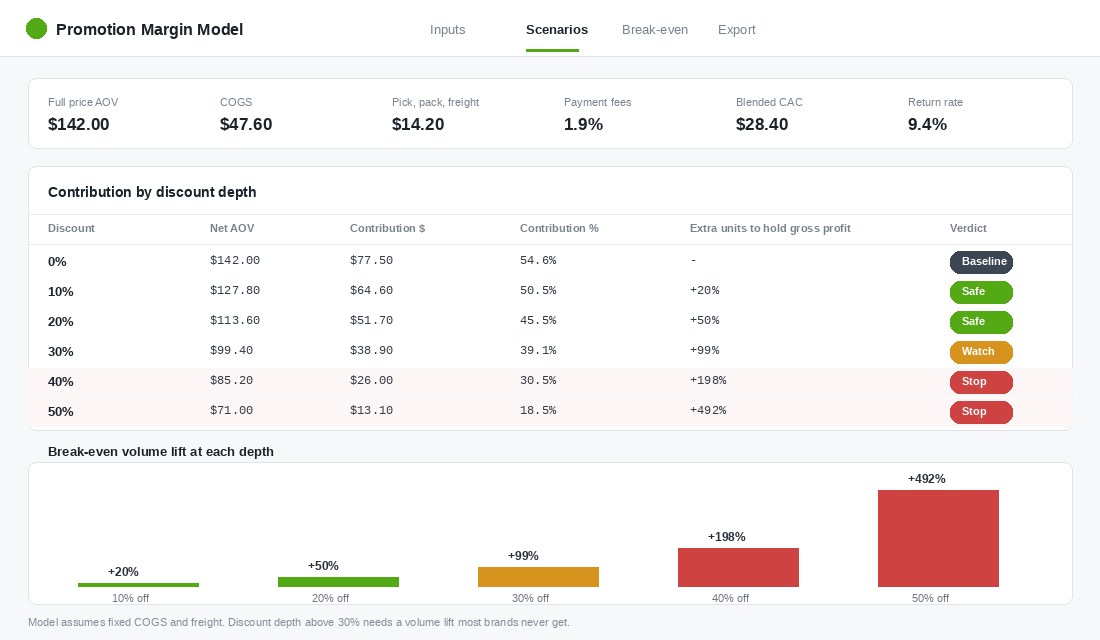Viewport: 1100px width, 640px height.
Task: Click the orange 30% off chart bar
Action: pos(538,577)
